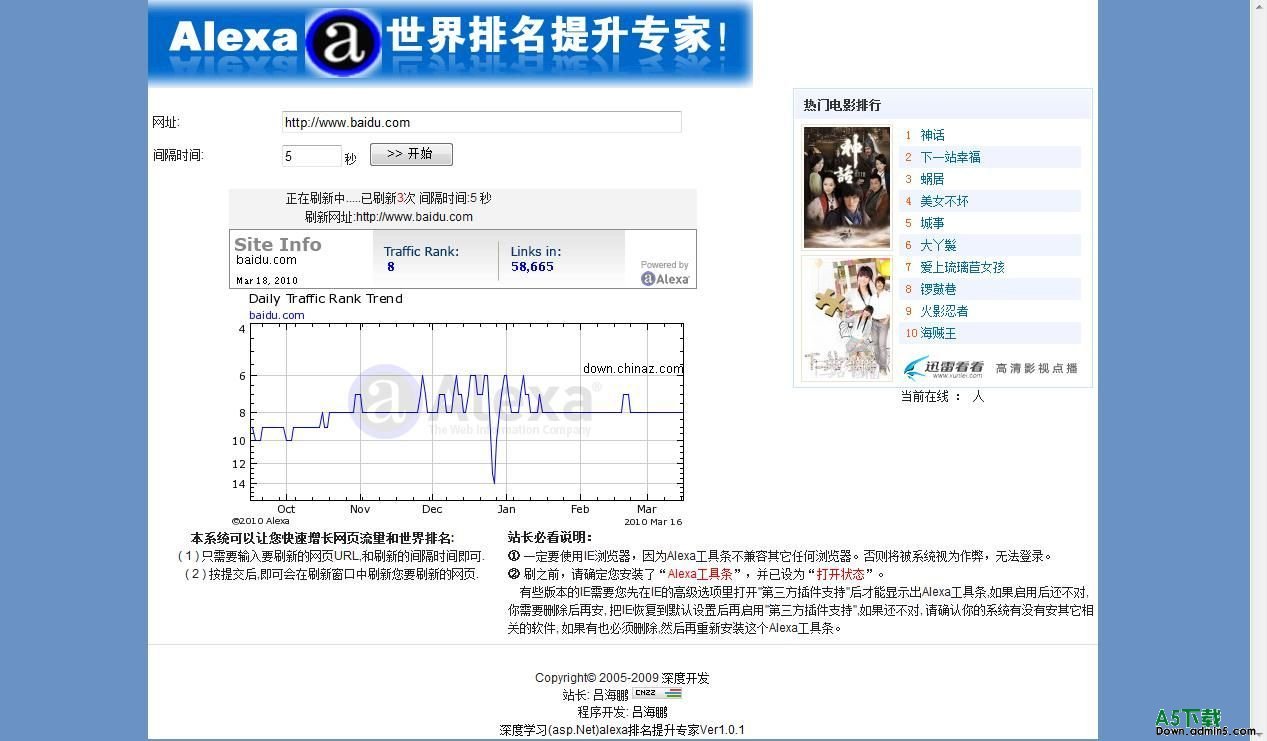Click the Links in value 58,665
Viewport: 1267px width, 741px height.
(532, 267)
